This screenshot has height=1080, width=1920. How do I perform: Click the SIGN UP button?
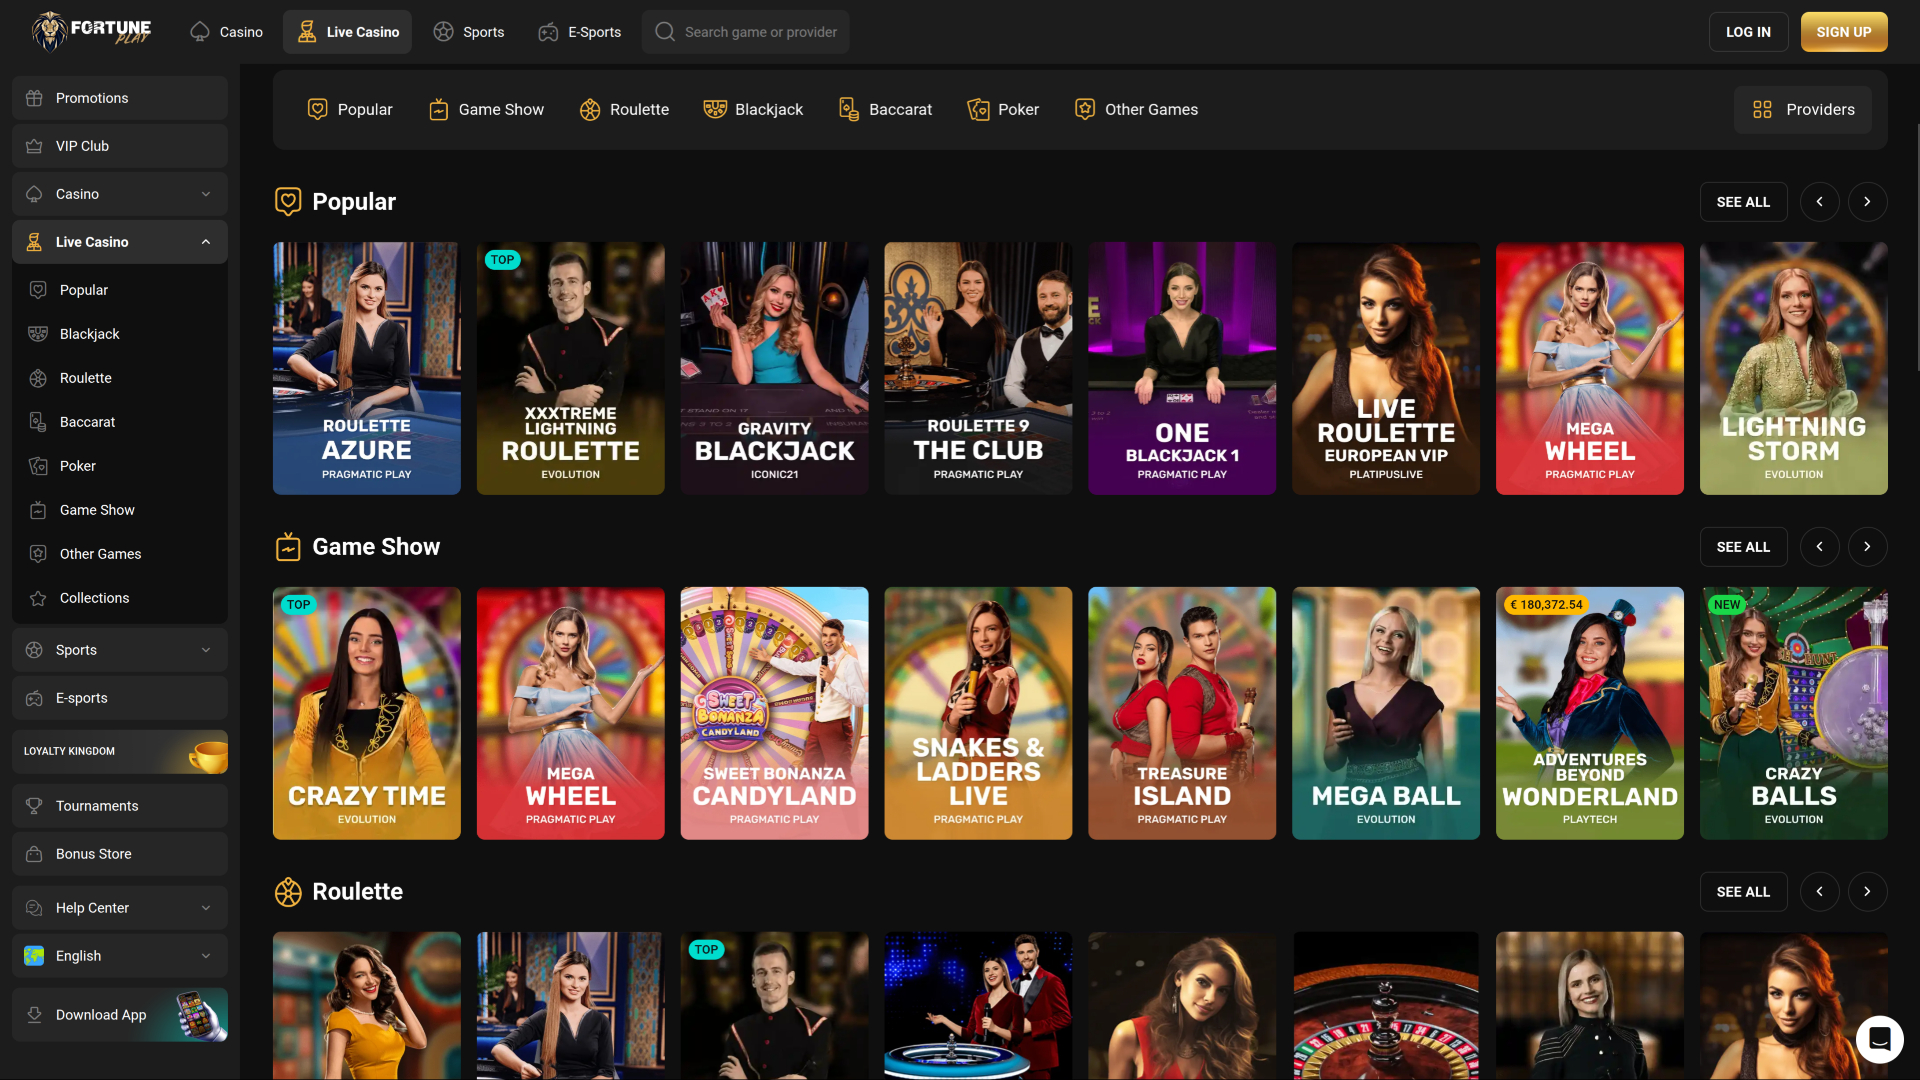[x=1843, y=31]
